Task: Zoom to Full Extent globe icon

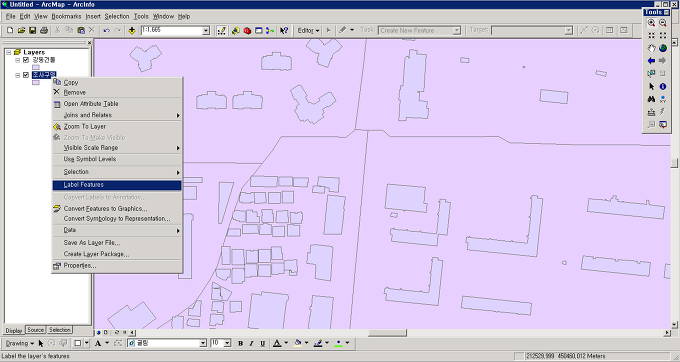Action: (663, 48)
